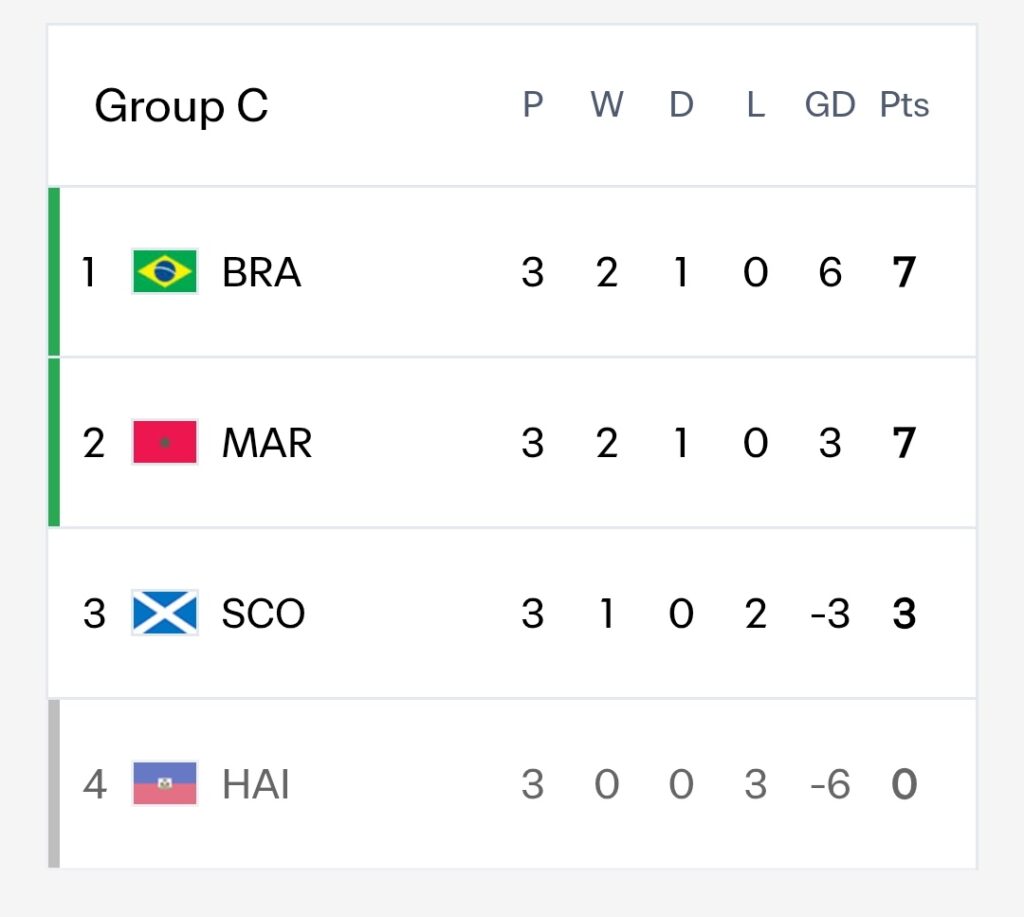The width and height of the screenshot is (1024, 917).
Task: Click Morocco's goal difference value 3
Action: [830, 443]
